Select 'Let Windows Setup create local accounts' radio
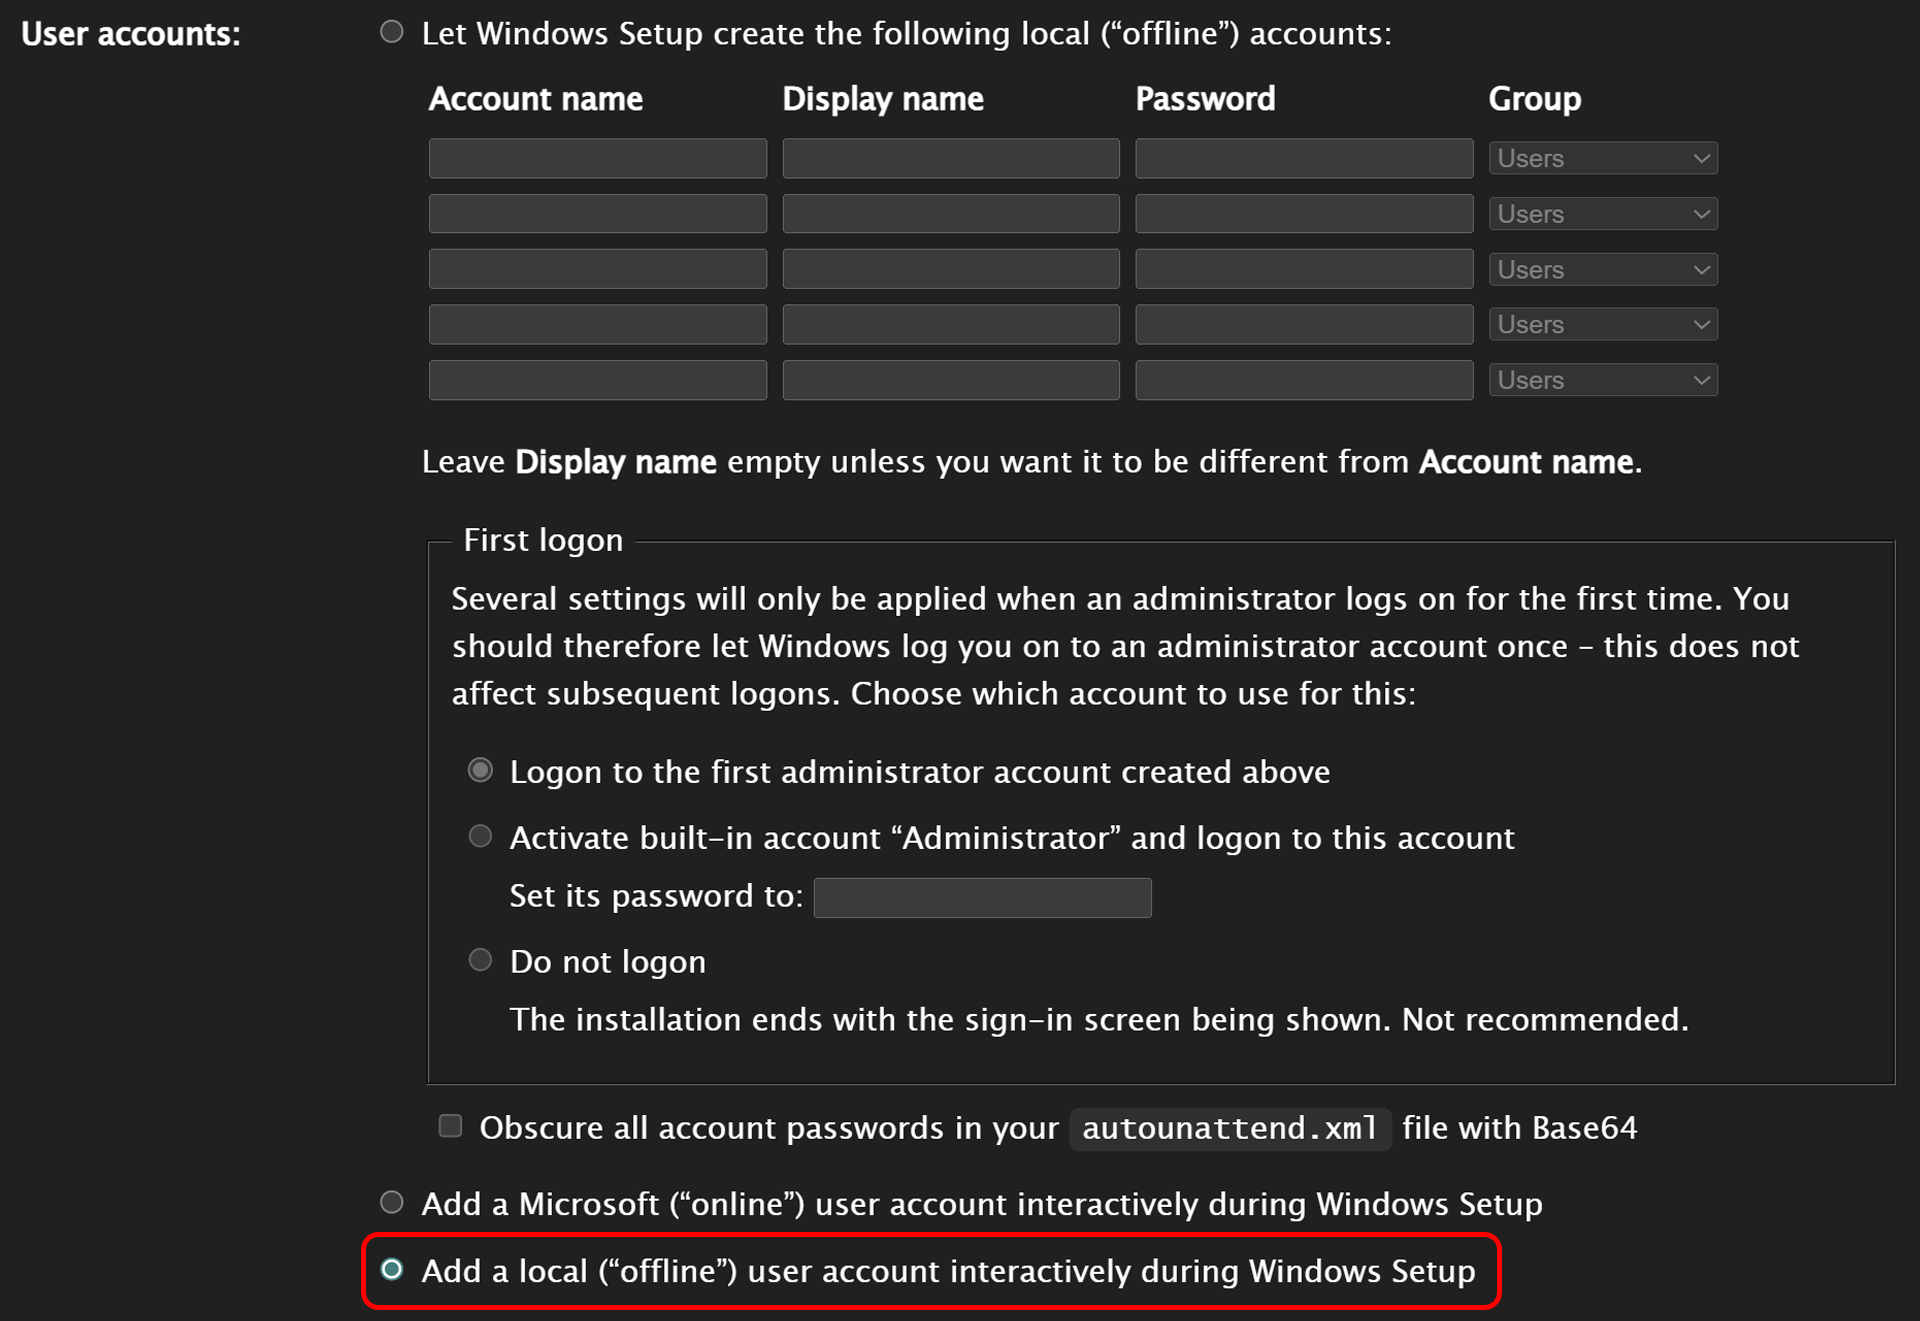This screenshot has height=1321, width=1920. point(392,32)
